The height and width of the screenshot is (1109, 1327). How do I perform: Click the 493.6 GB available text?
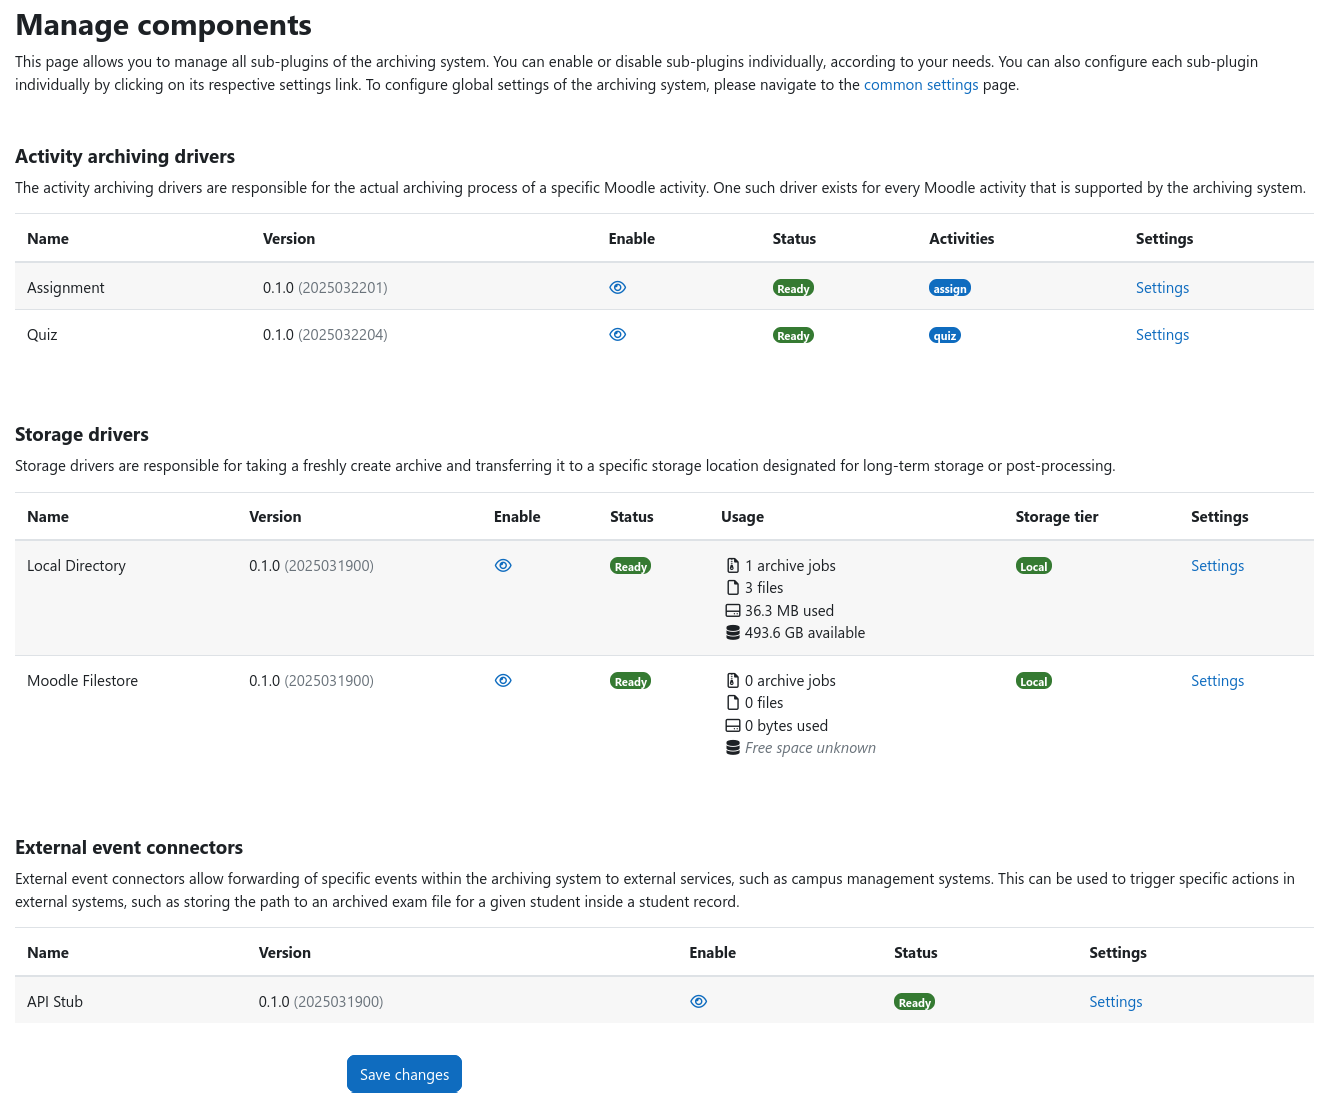point(805,633)
